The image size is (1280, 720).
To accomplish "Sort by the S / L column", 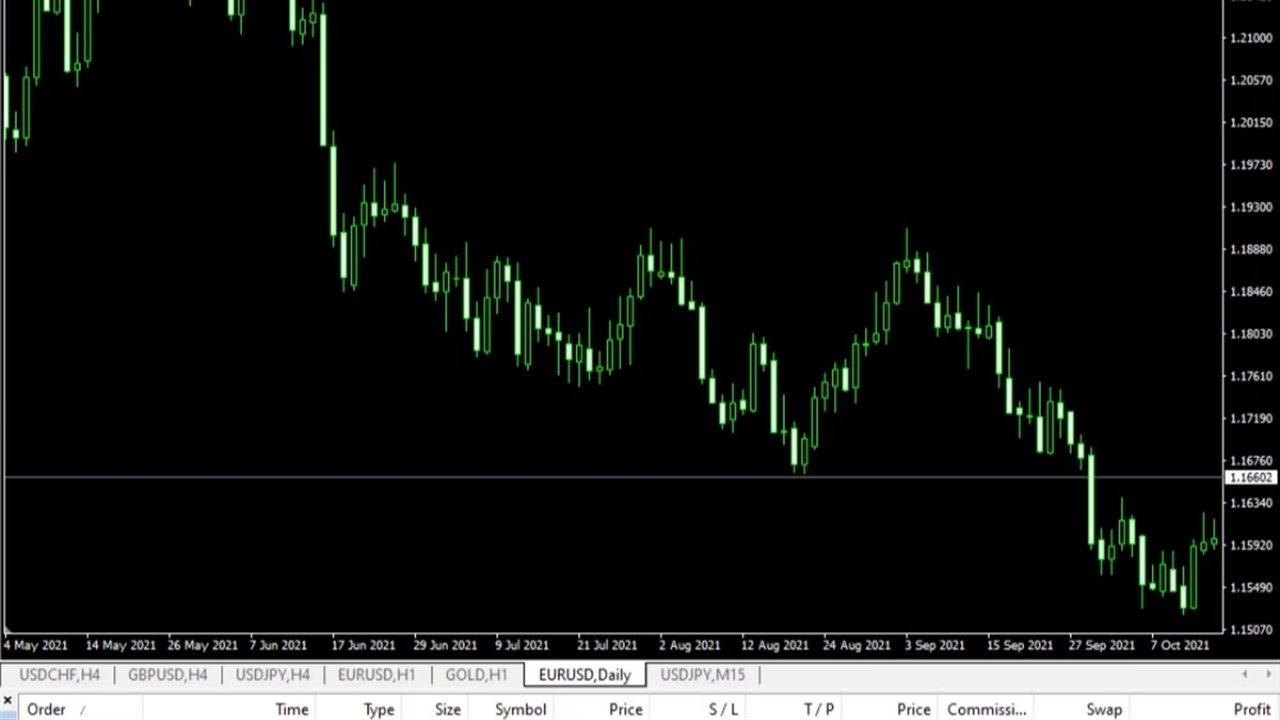I will 723,709.
